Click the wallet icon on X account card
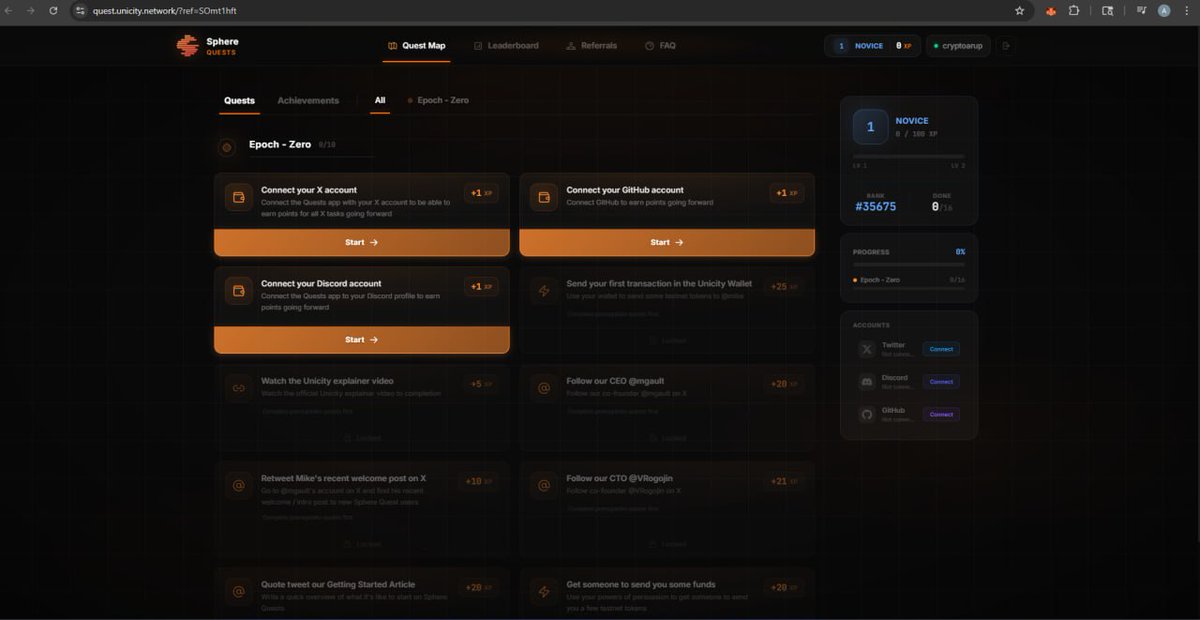 click(238, 197)
